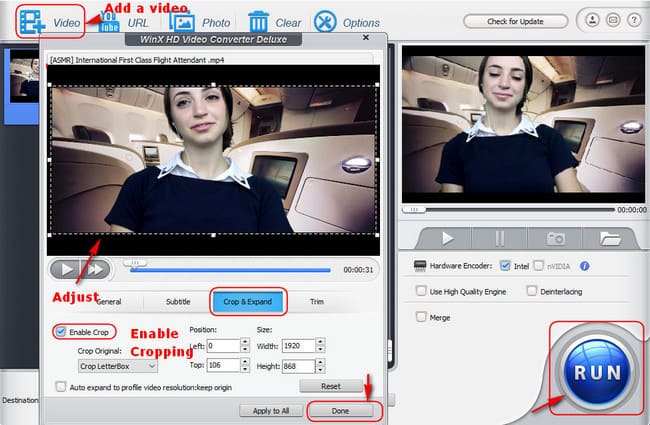Click the user account download icon

click(x=592, y=19)
